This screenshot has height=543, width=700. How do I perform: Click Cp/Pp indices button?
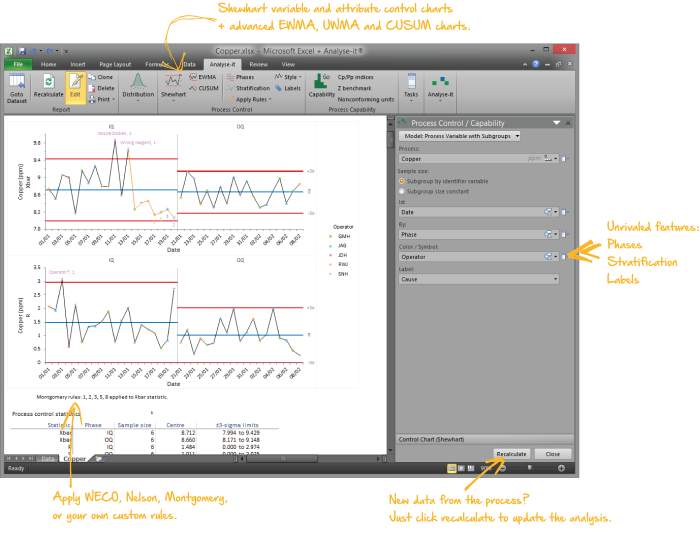[x=355, y=77]
